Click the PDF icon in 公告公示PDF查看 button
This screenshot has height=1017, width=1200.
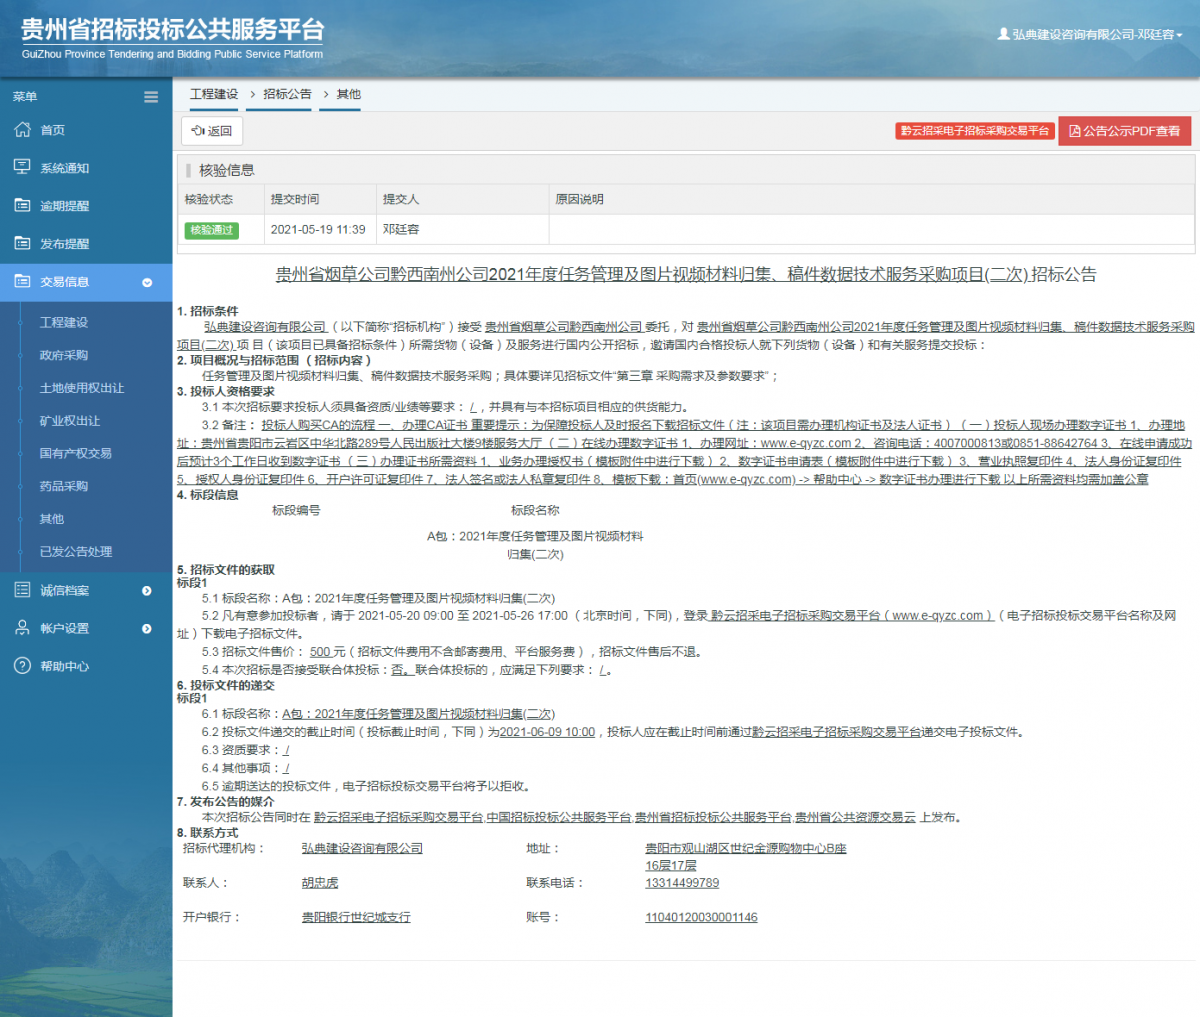(1075, 131)
